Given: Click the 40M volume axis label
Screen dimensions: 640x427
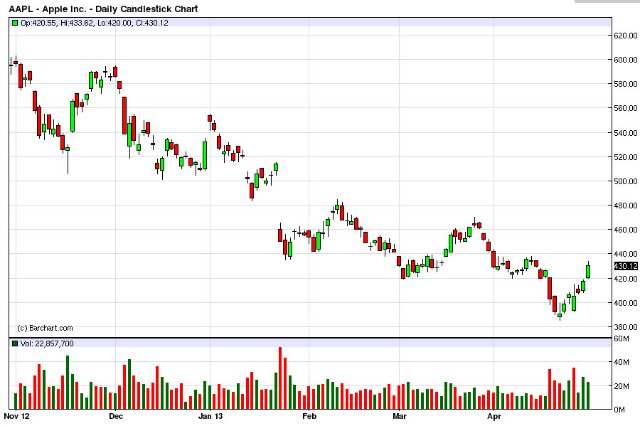Looking at the screenshot, I should (621, 362).
